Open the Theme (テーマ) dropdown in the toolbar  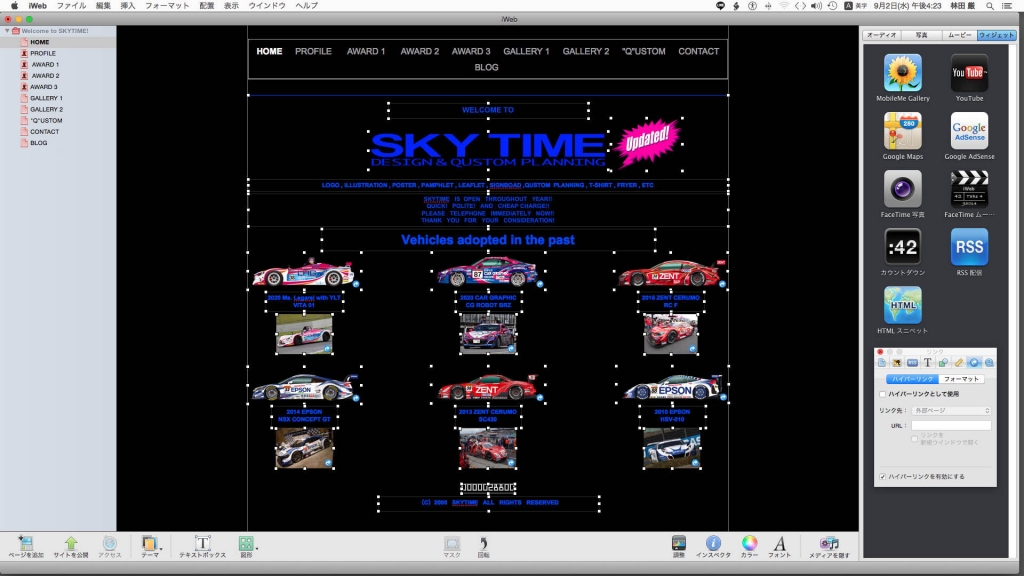pos(150,543)
